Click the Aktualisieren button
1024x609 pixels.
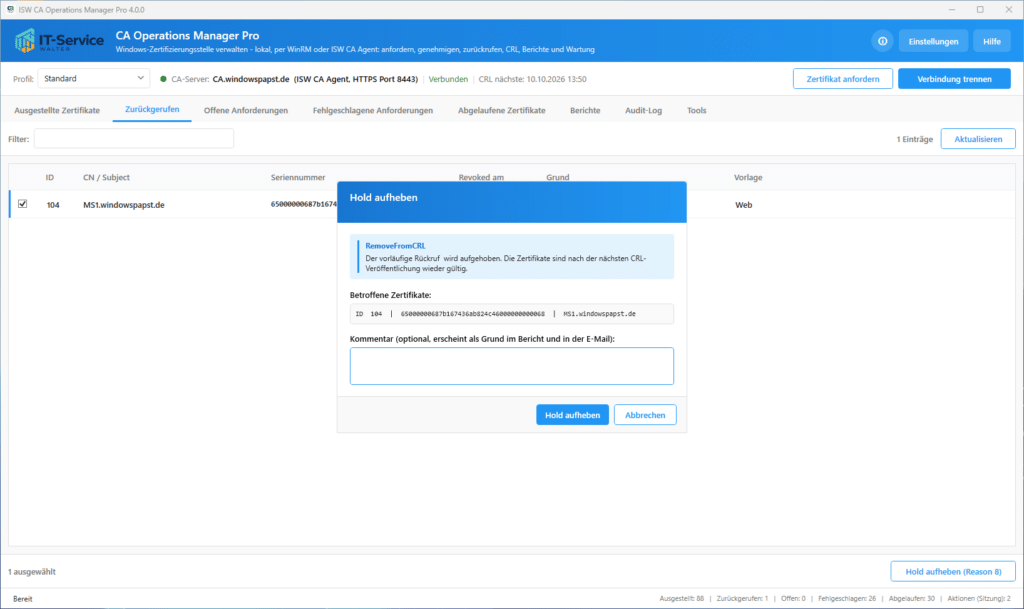tap(978, 139)
